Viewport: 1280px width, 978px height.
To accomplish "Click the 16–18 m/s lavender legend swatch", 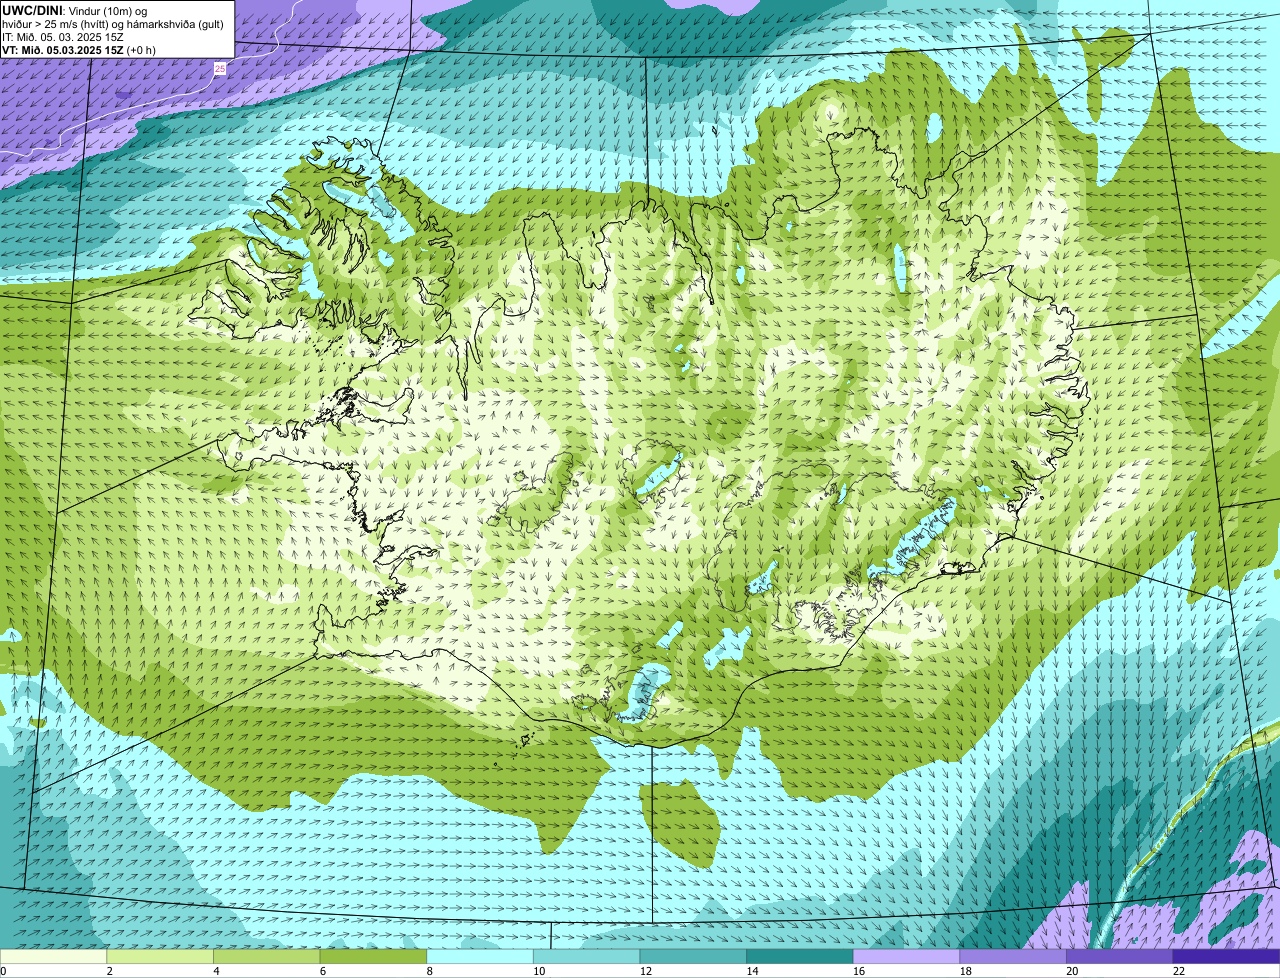I will tap(907, 957).
